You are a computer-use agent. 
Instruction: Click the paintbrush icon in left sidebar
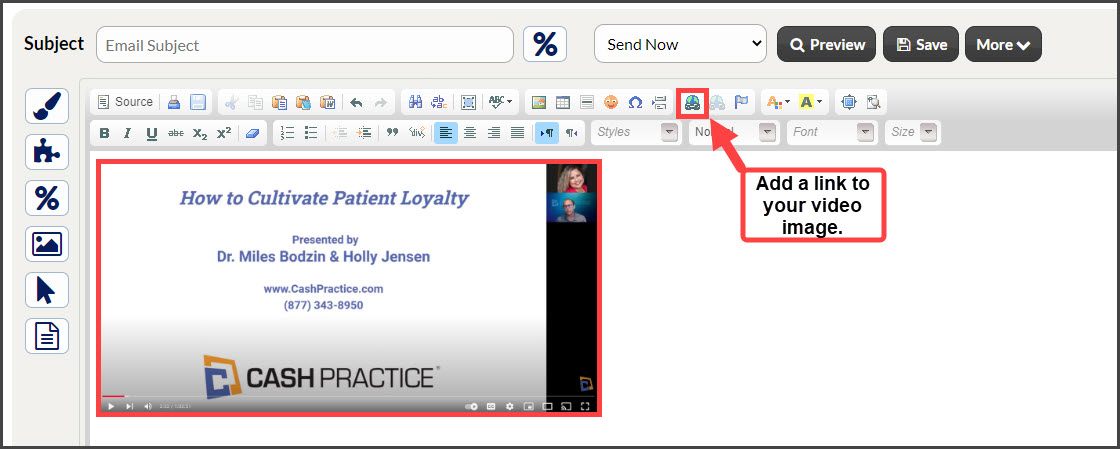coord(47,106)
